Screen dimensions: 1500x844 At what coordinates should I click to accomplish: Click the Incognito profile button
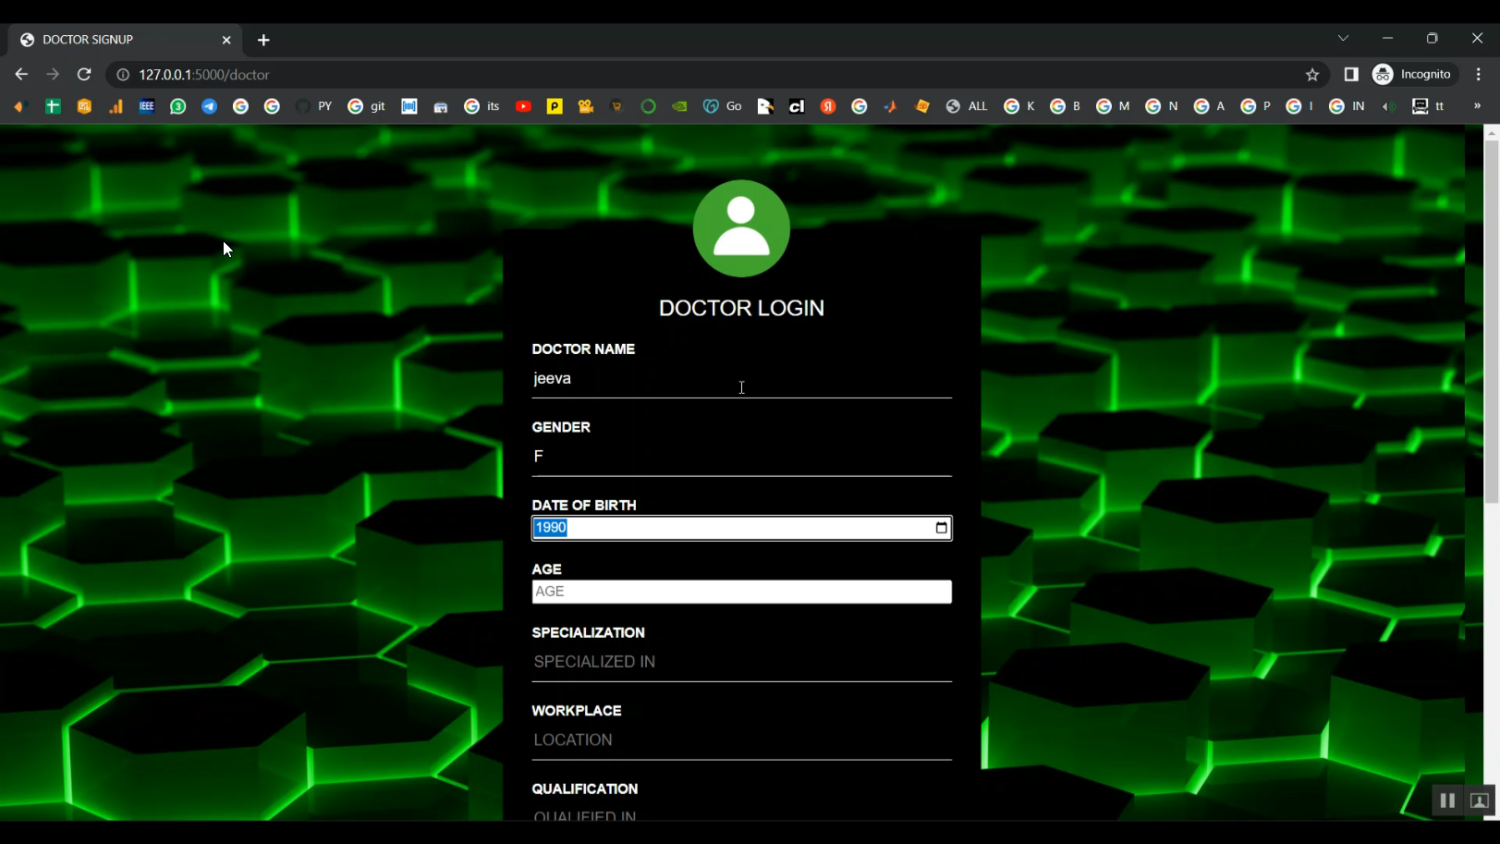click(1413, 75)
